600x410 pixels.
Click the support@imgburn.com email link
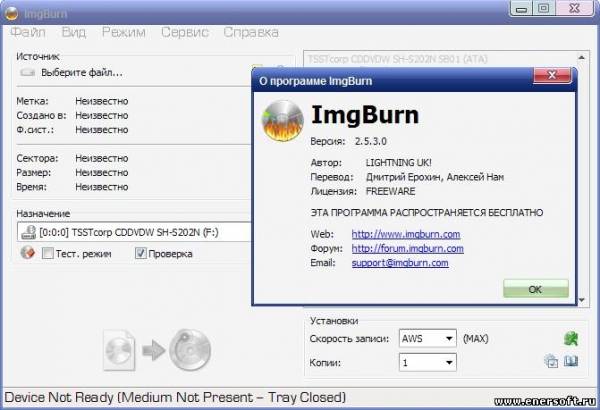(x=400, y=263)
